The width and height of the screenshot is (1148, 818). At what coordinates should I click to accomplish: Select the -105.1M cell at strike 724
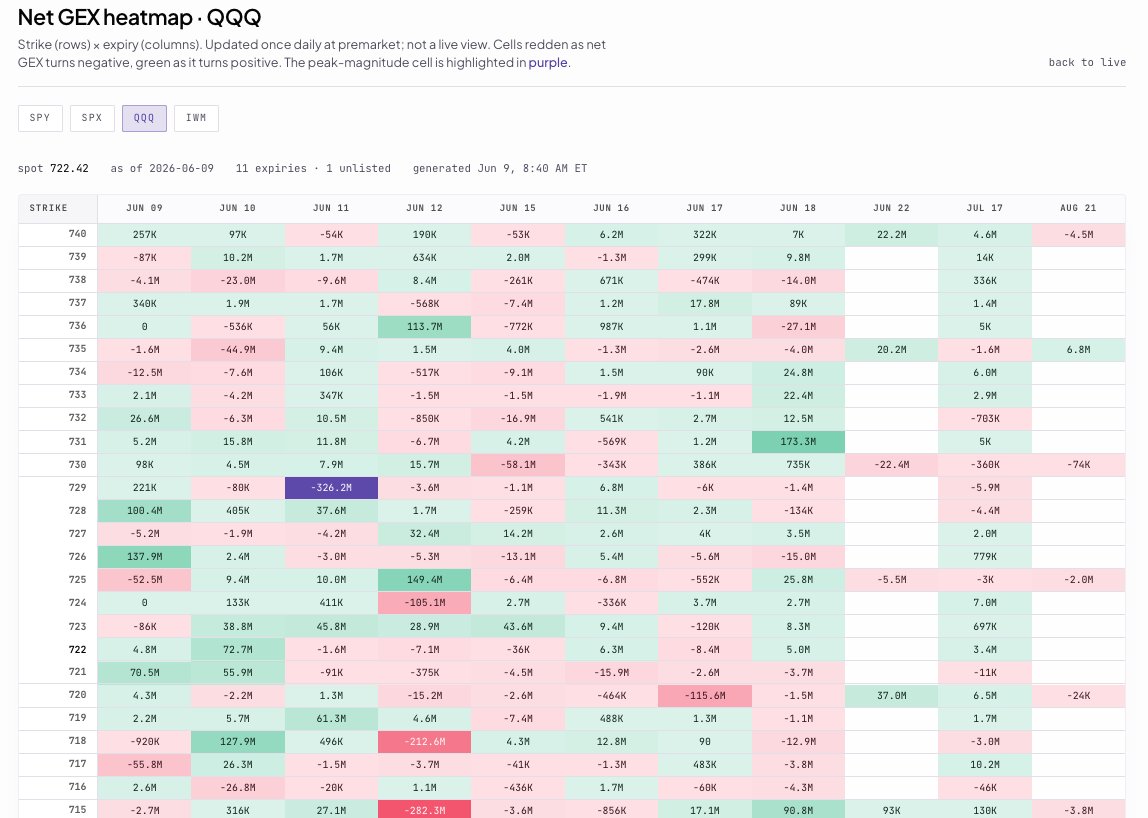click(425, 603)
